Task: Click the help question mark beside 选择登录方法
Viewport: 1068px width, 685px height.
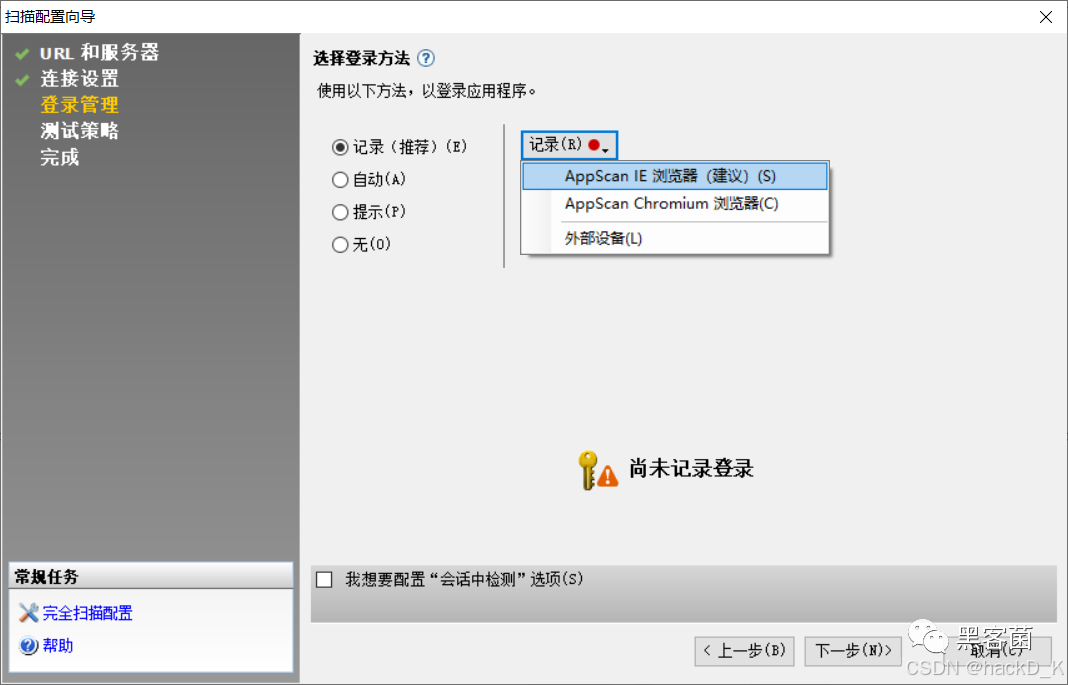Action: 426,59
